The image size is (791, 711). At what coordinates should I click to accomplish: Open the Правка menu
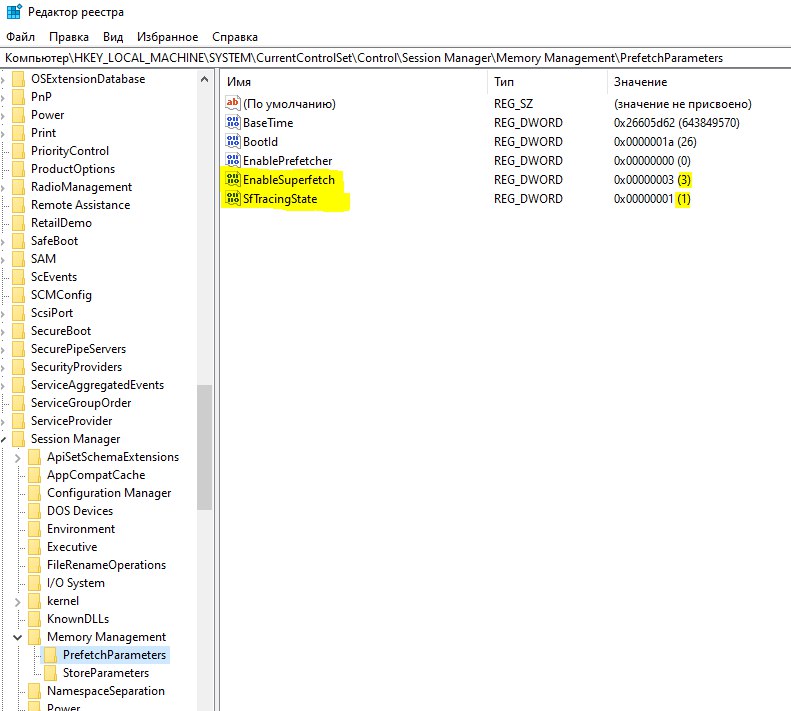[x=69, y=37]
